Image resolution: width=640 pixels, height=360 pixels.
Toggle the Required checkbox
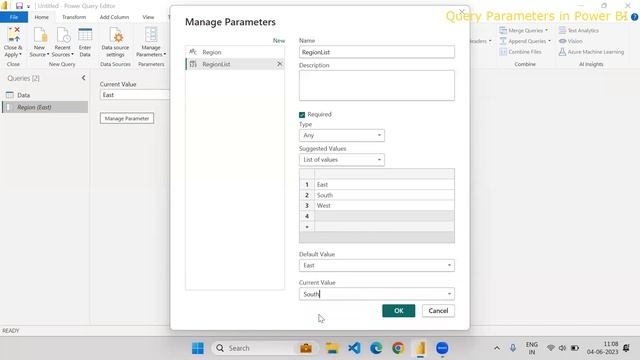(x=302, y=115)
